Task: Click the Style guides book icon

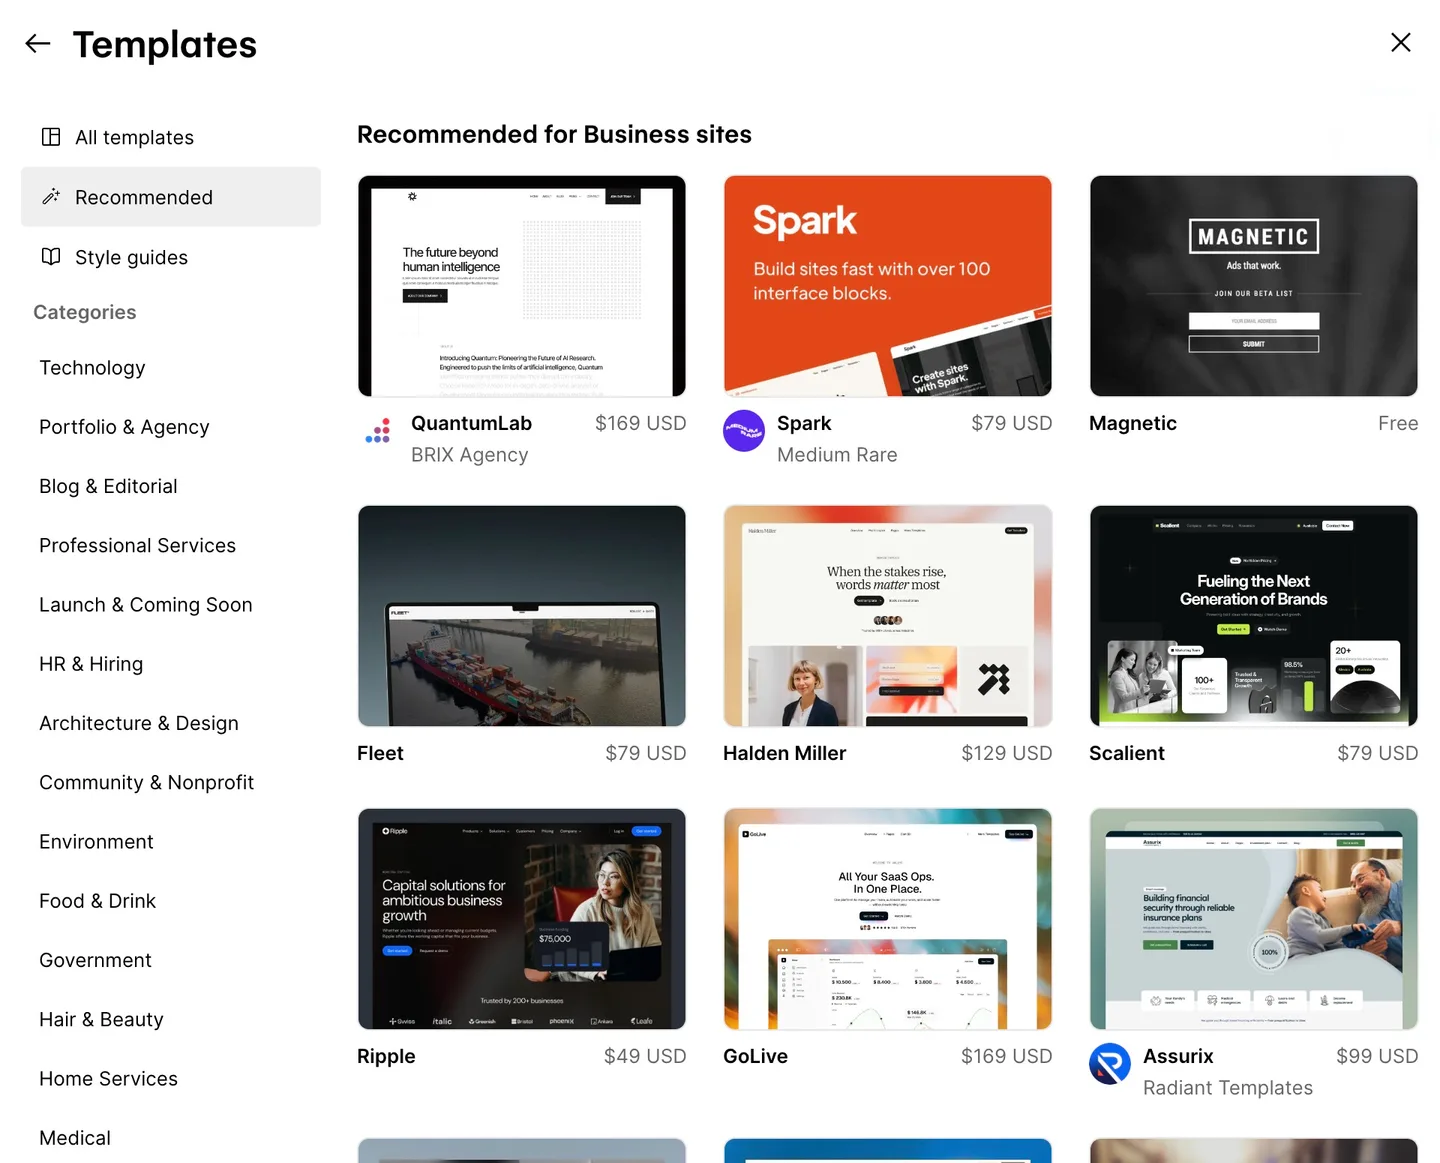Action: click(x=51, y=257)
